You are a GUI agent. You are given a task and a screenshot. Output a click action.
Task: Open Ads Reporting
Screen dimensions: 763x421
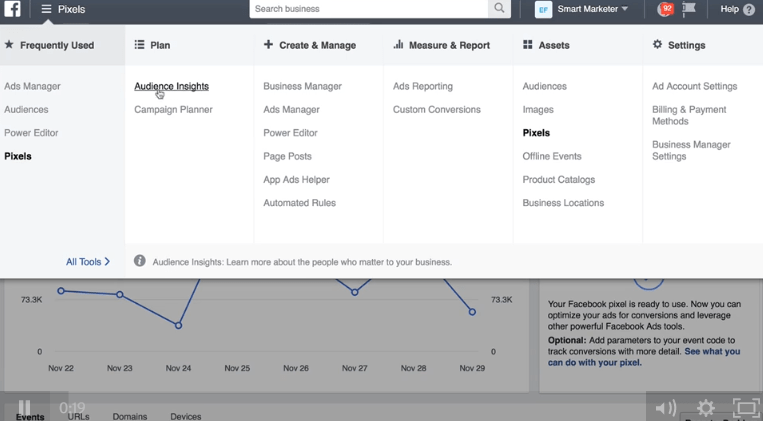pos(423,86)
